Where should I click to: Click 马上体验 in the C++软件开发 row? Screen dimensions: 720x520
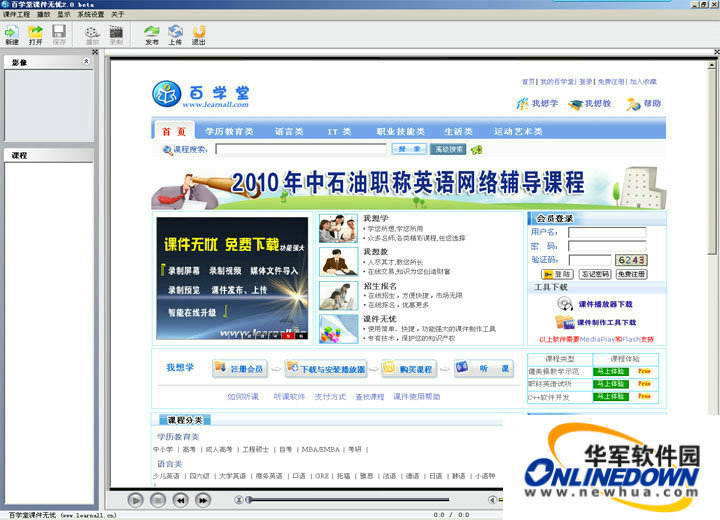tap(611, 396)
